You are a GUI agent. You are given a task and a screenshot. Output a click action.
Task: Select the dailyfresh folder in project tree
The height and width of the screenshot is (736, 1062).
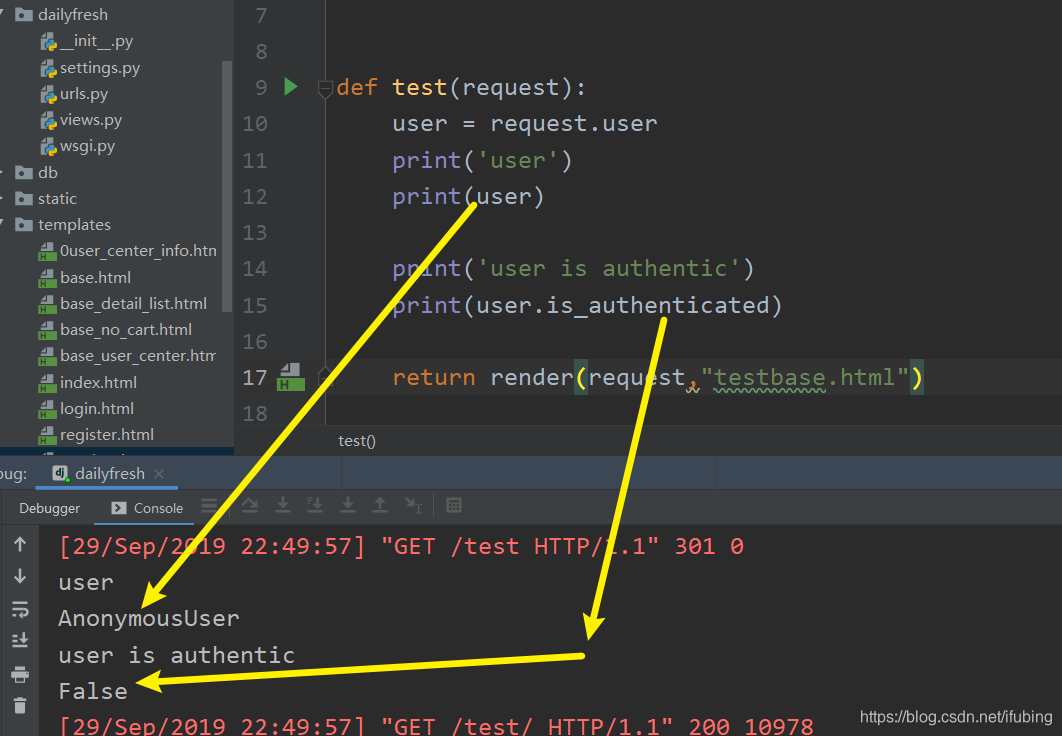pos(72,14)
